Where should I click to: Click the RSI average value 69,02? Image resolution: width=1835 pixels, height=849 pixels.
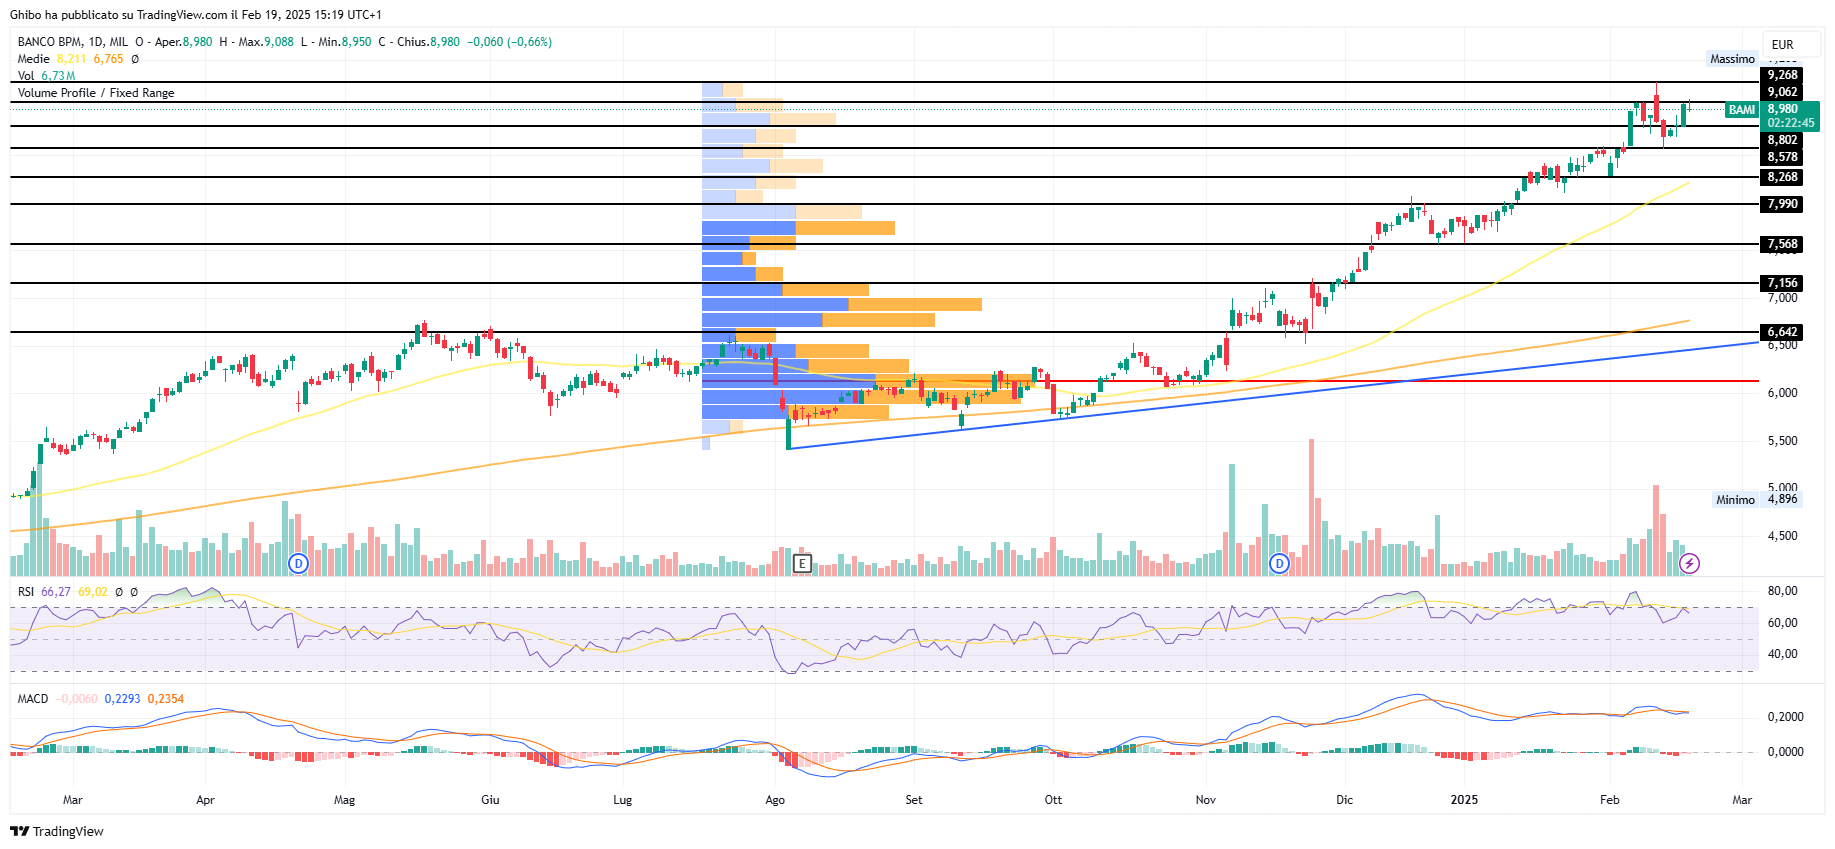tap(93, 592)
